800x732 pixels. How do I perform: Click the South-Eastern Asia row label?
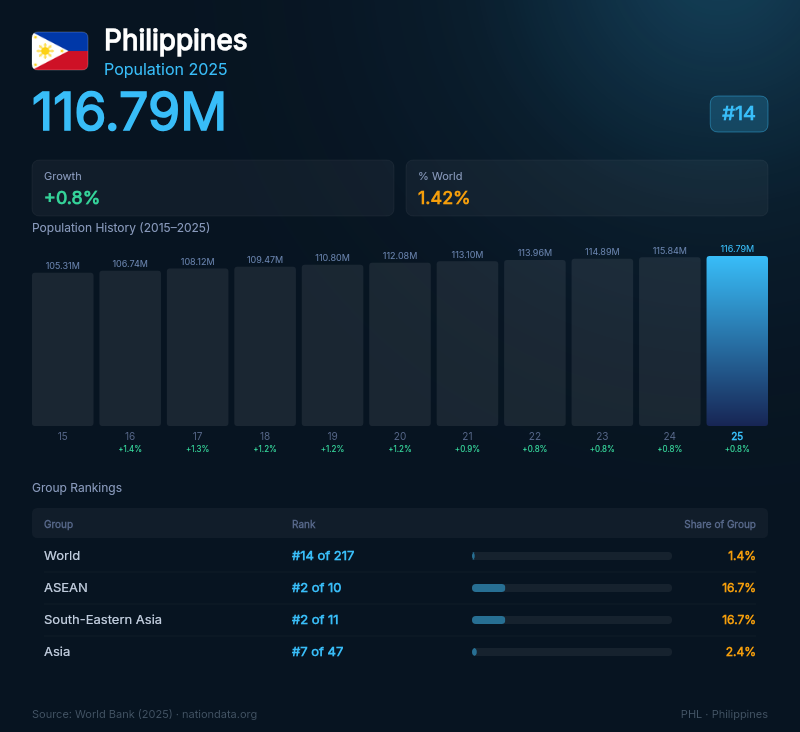pyautogui.click(x=103, y=620)
